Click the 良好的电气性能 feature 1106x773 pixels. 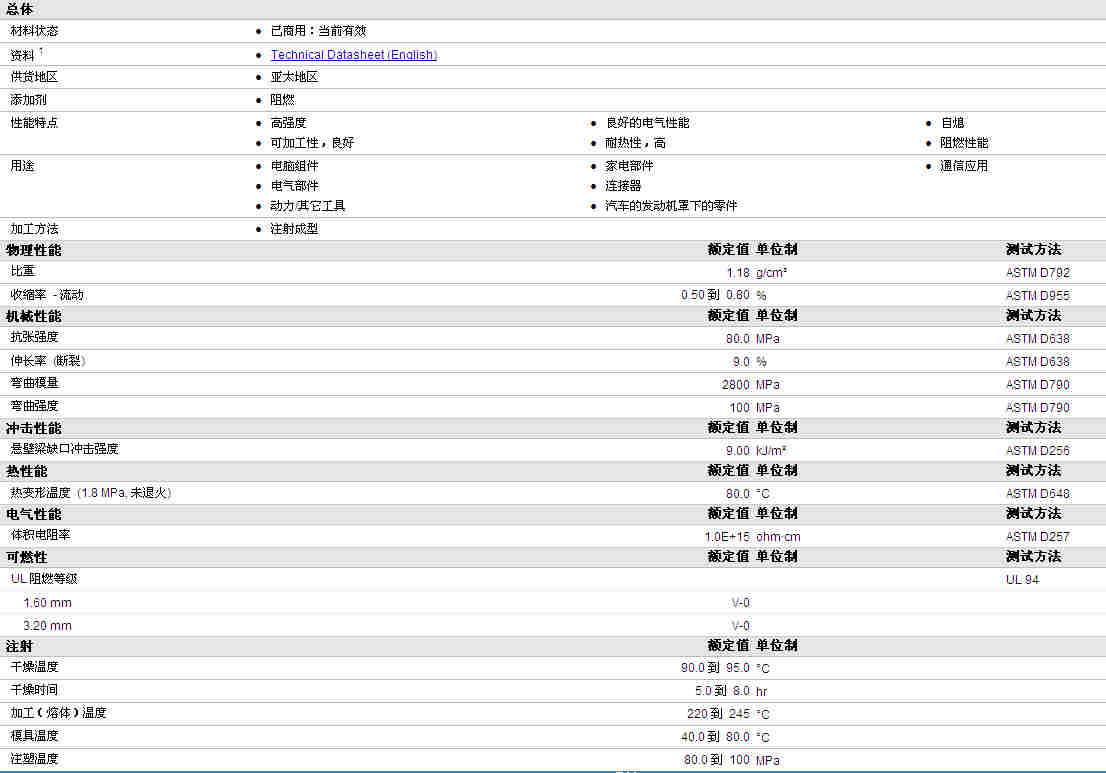click(x=647, y=123)
